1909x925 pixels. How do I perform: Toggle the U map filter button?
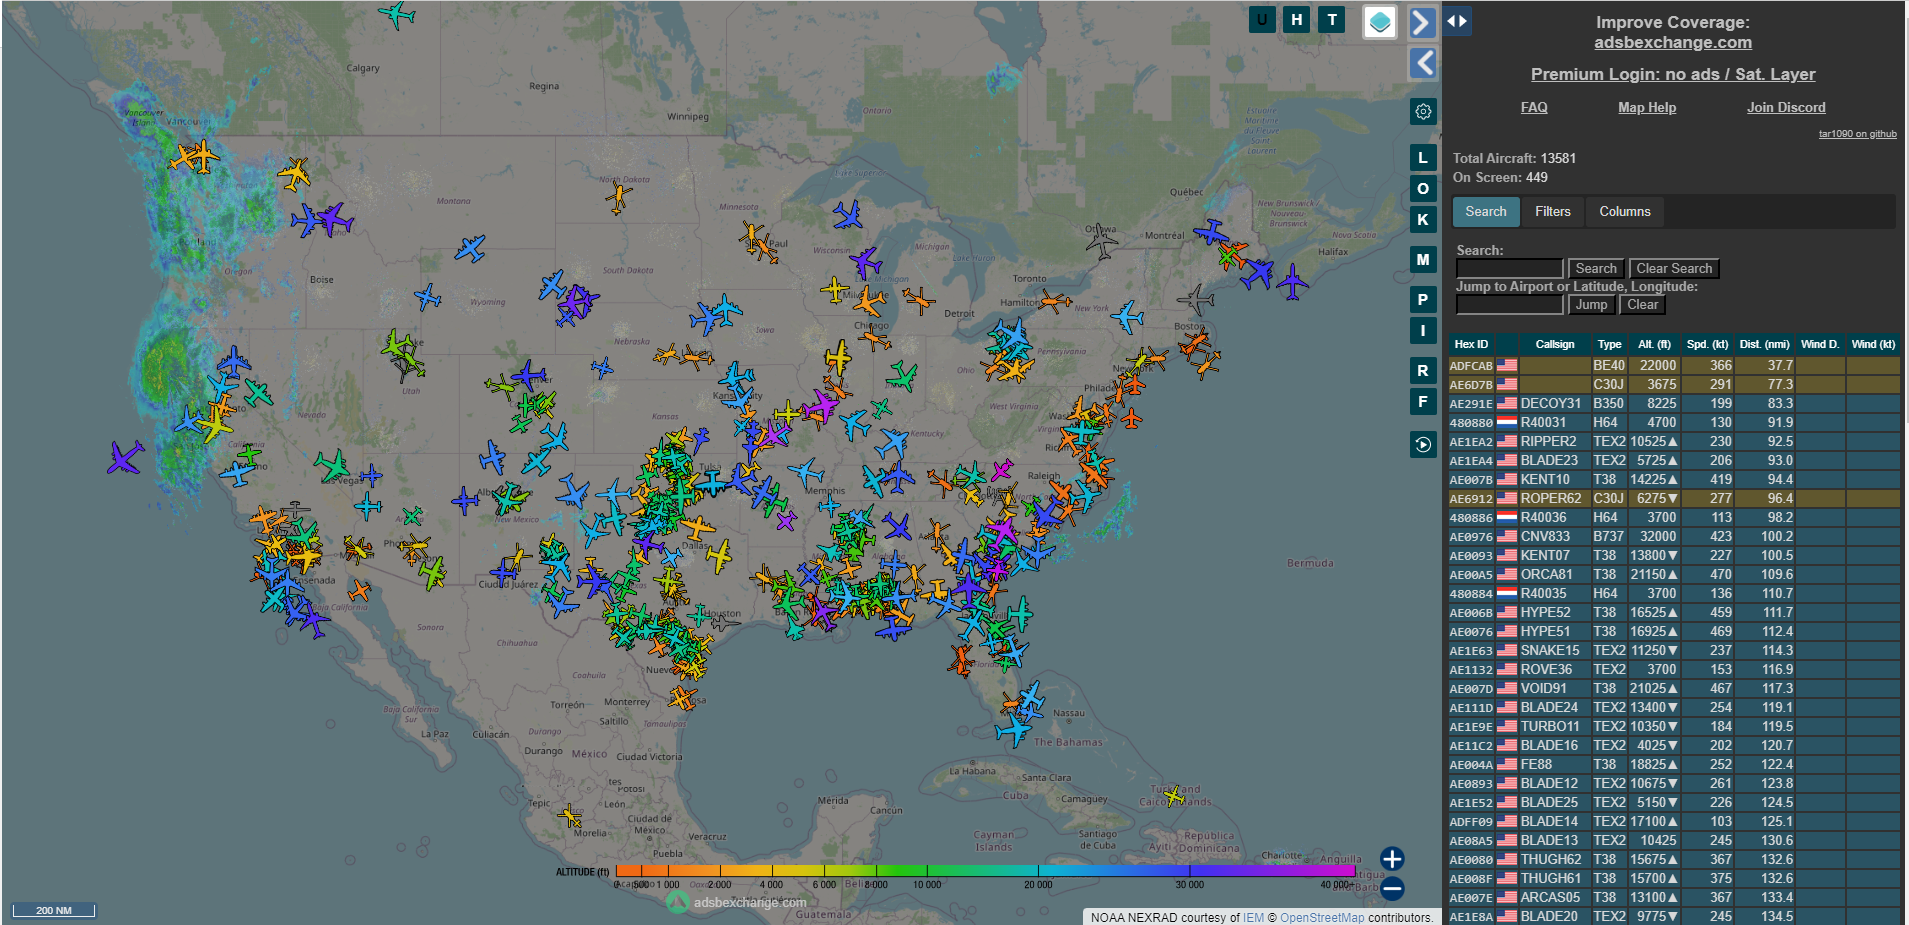click(x=1262, y=19)
